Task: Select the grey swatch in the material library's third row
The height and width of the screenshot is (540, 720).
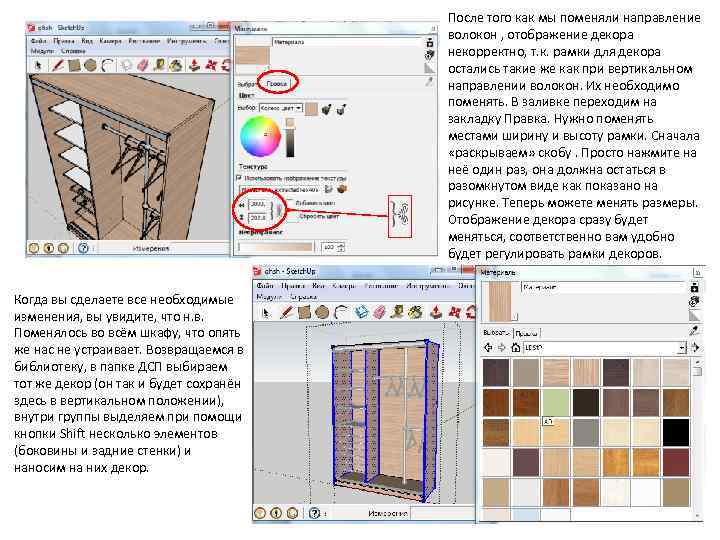Action: (585, 432)
